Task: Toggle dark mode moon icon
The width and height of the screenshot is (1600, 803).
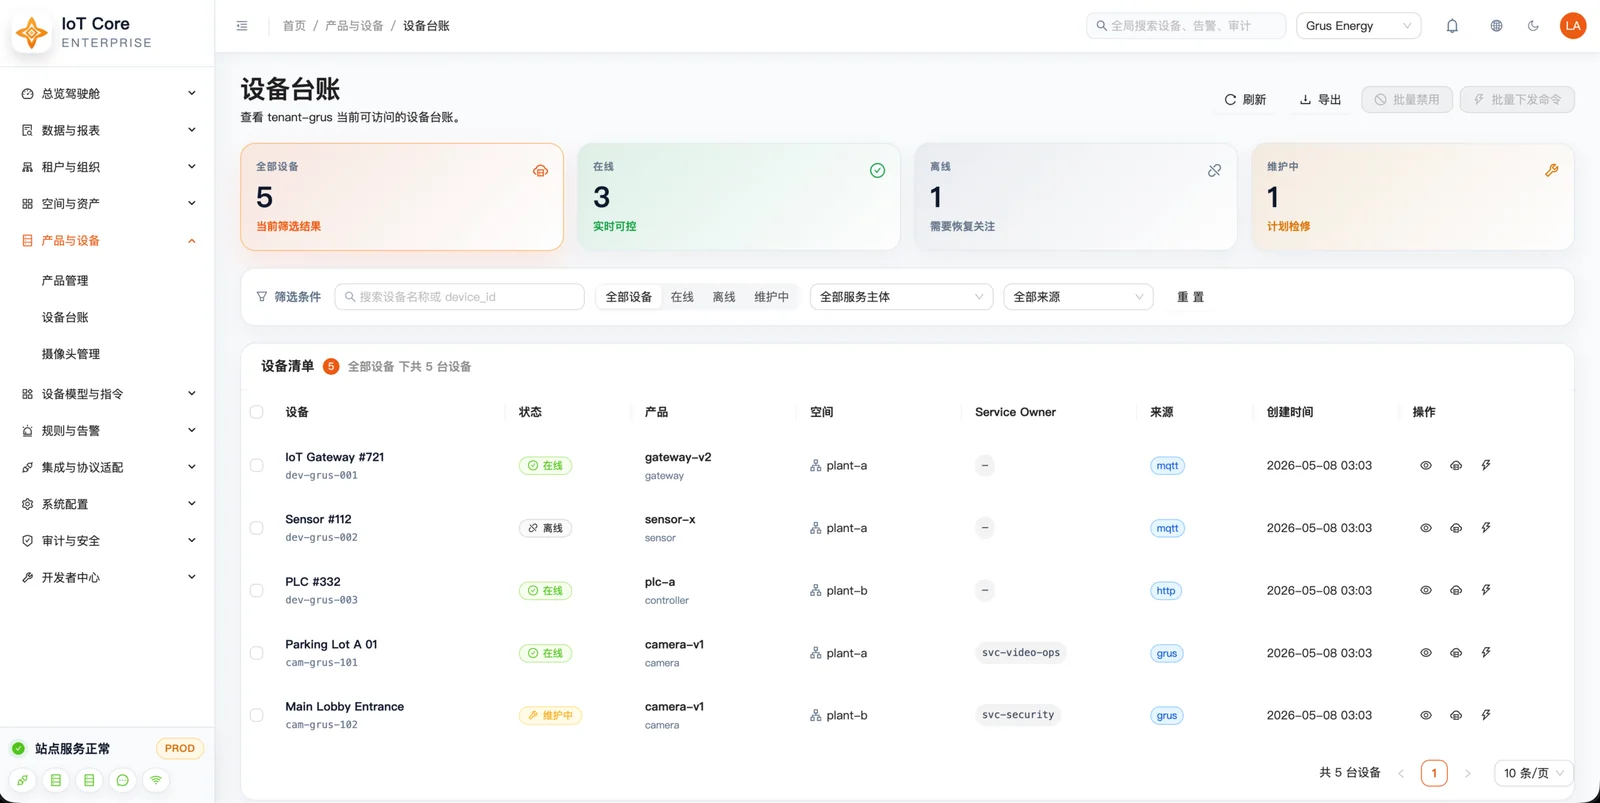Action: 1533,26
